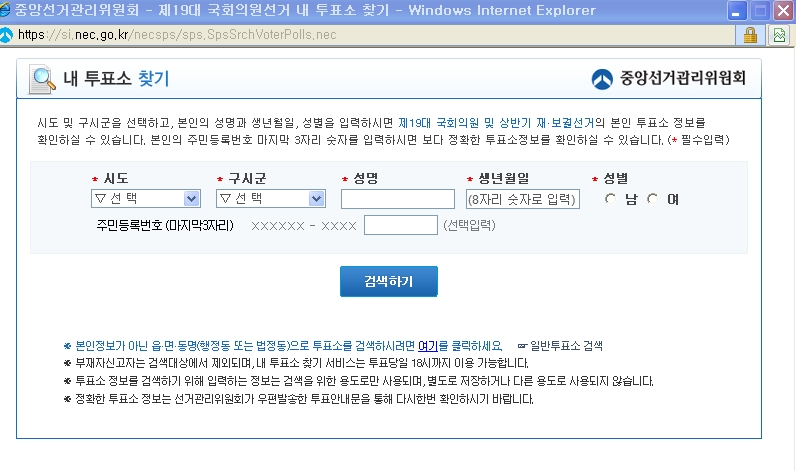Open the 구시군 dropdown
Viewport: 796px width, 471px height.
click(271, 198)
